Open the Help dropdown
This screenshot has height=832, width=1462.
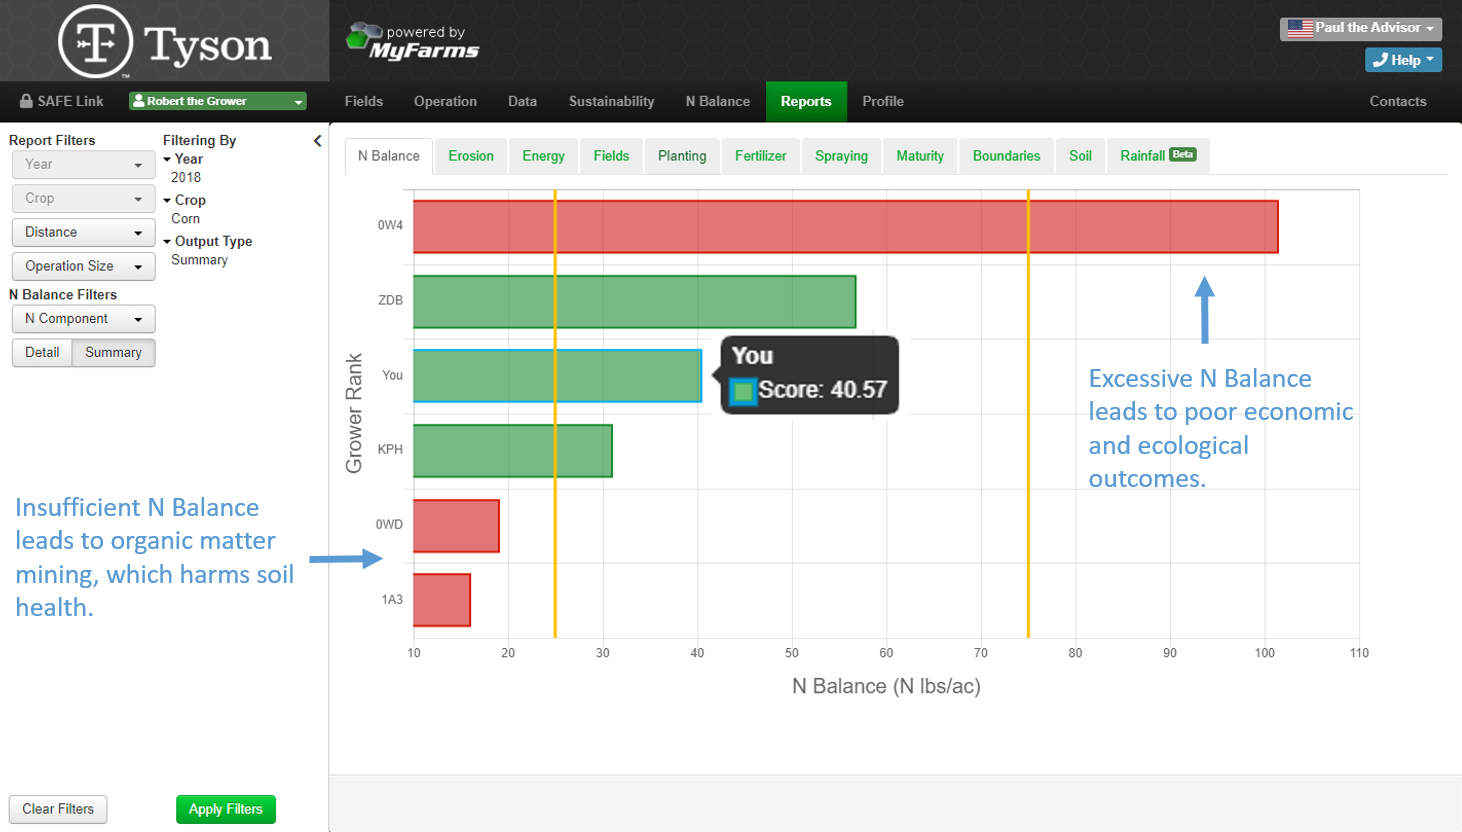(x=1403, y=60)
